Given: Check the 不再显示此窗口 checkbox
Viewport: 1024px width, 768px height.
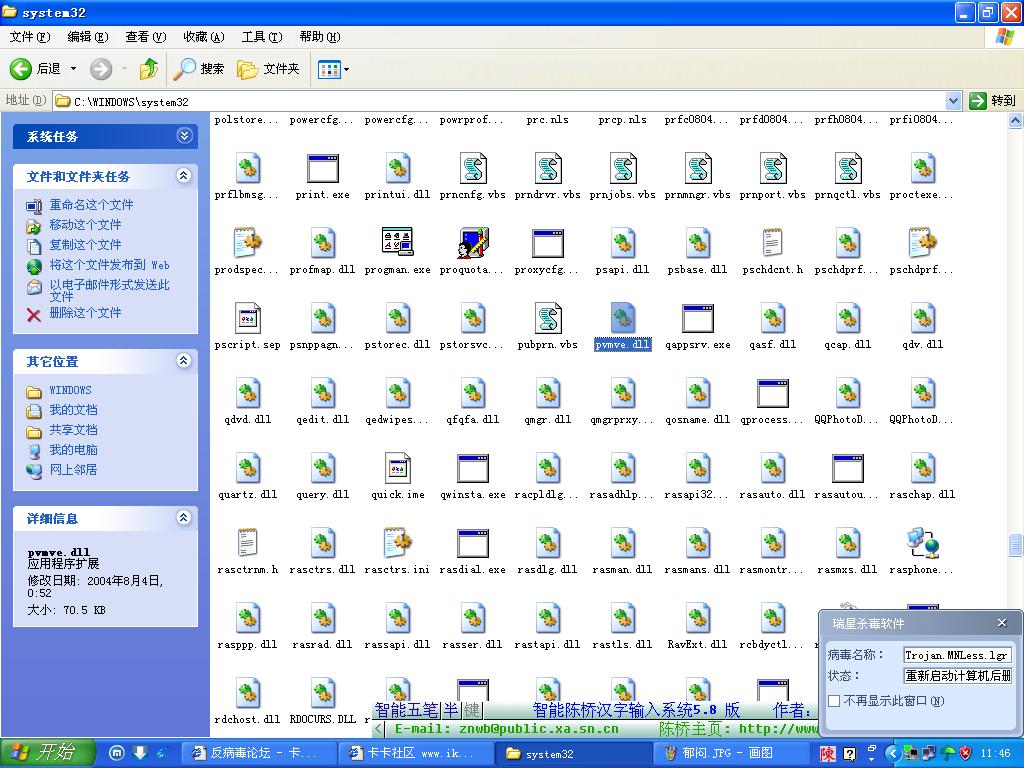Looking at the screenshot, I should 834,701.
